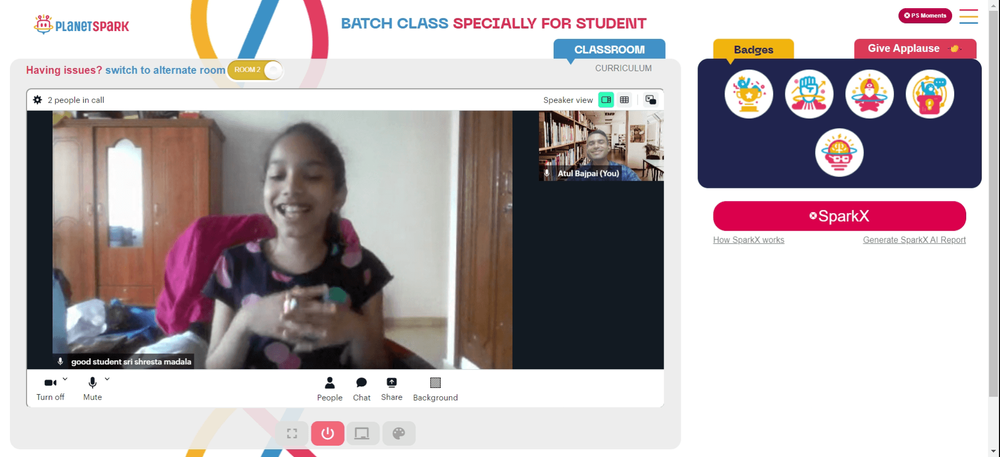Switch to Speaker view layout icon

pyautogui.click(x=606, y=99)
